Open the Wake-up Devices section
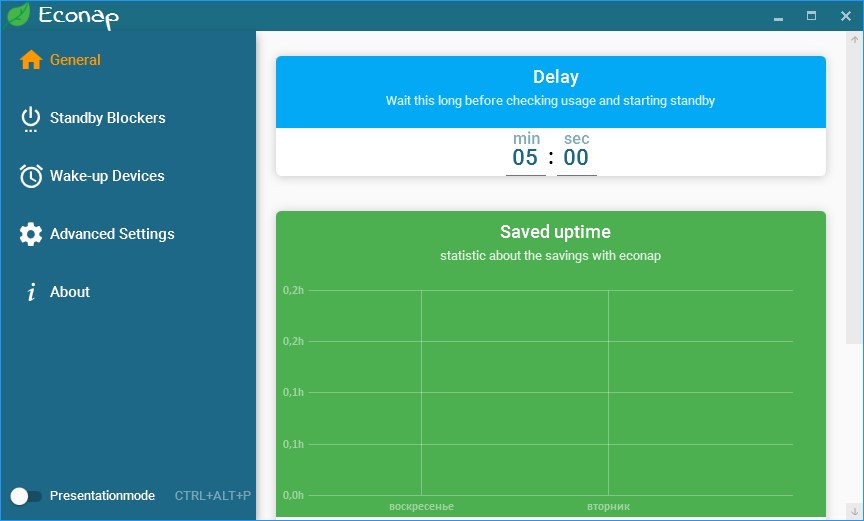The height and width of the screenshot is (521, 864). point(107,176)
